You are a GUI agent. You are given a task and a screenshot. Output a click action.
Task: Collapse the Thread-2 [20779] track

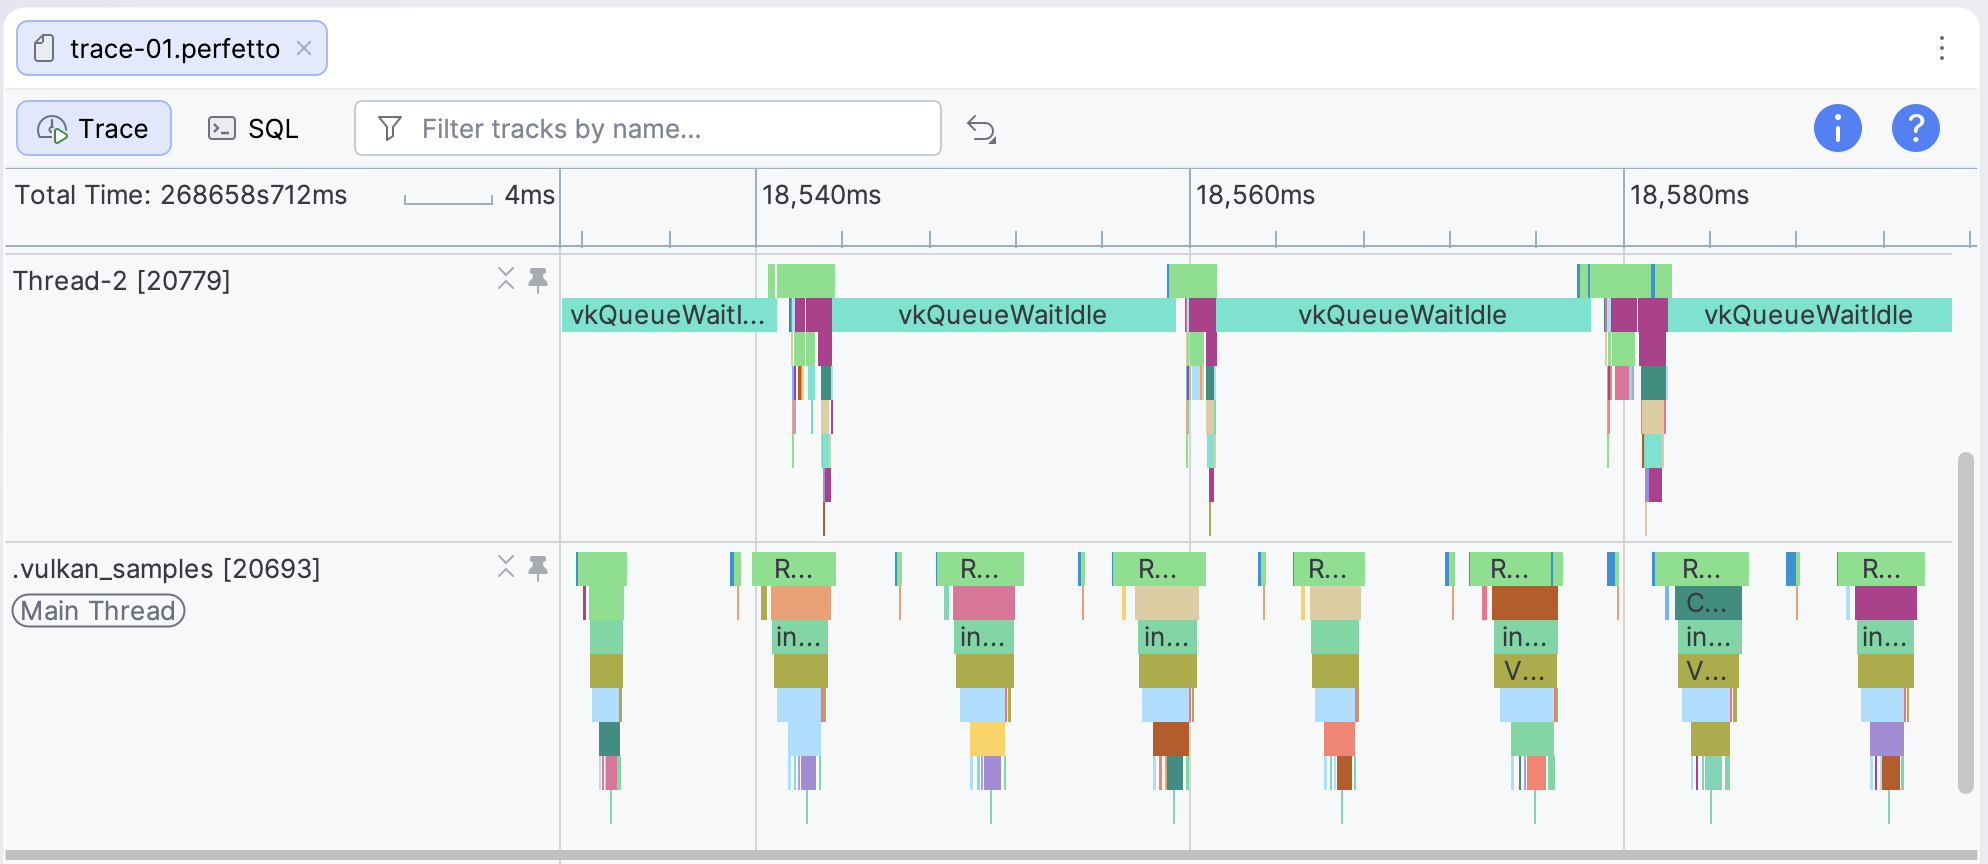point(506,279)
